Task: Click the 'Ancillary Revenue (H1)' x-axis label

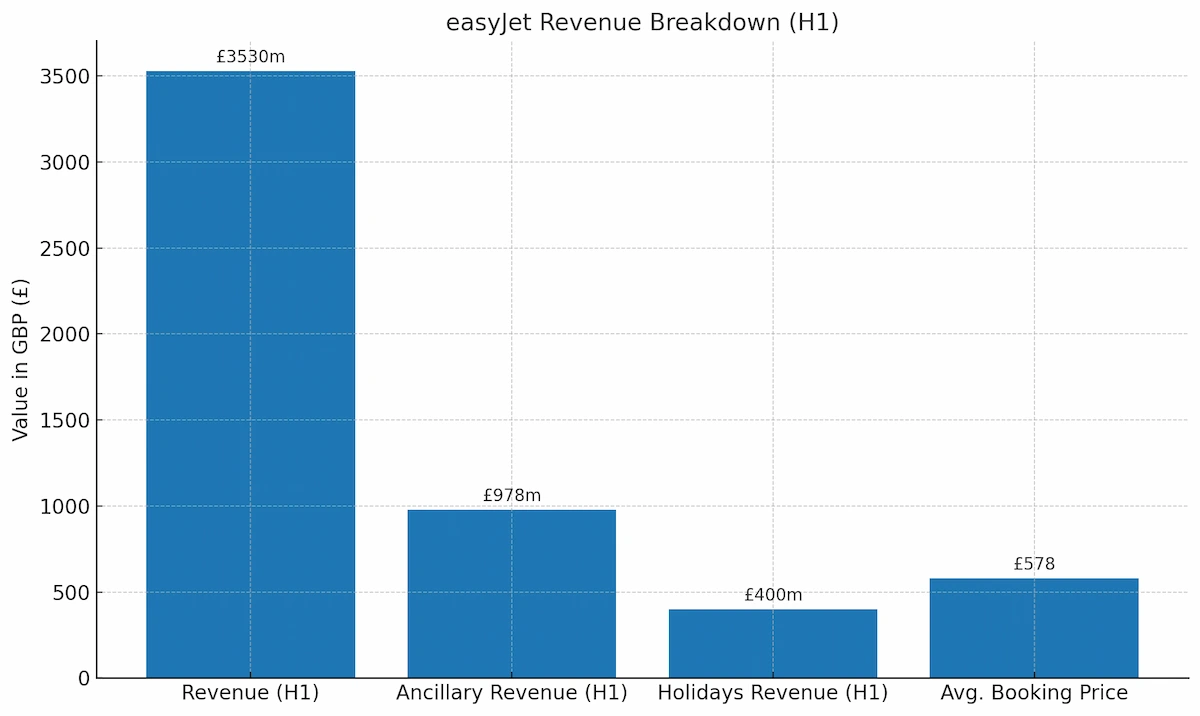Action: tap(512, 693)
